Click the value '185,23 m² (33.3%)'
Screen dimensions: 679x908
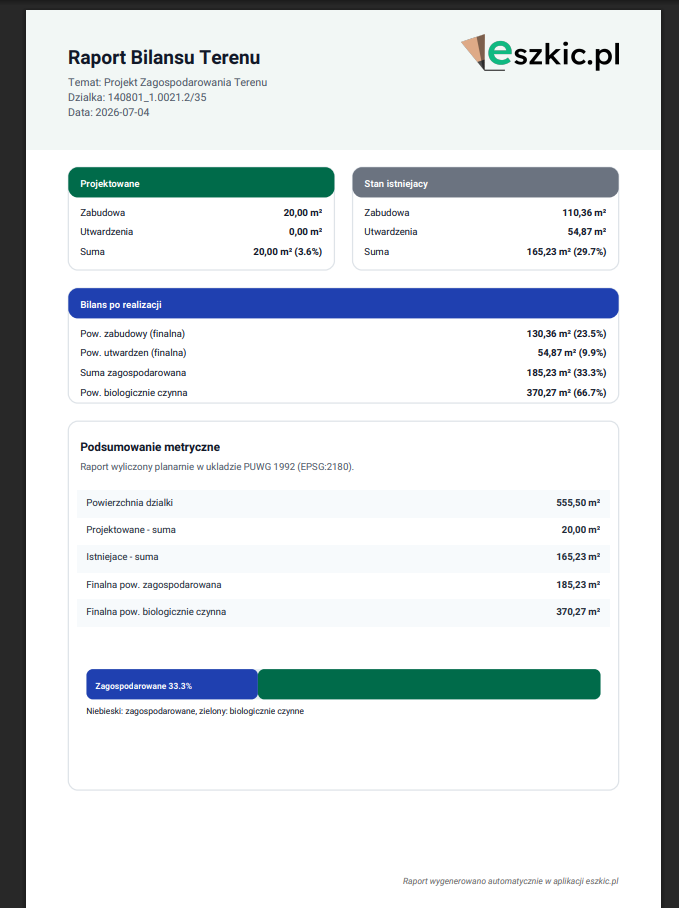(566, 373)
